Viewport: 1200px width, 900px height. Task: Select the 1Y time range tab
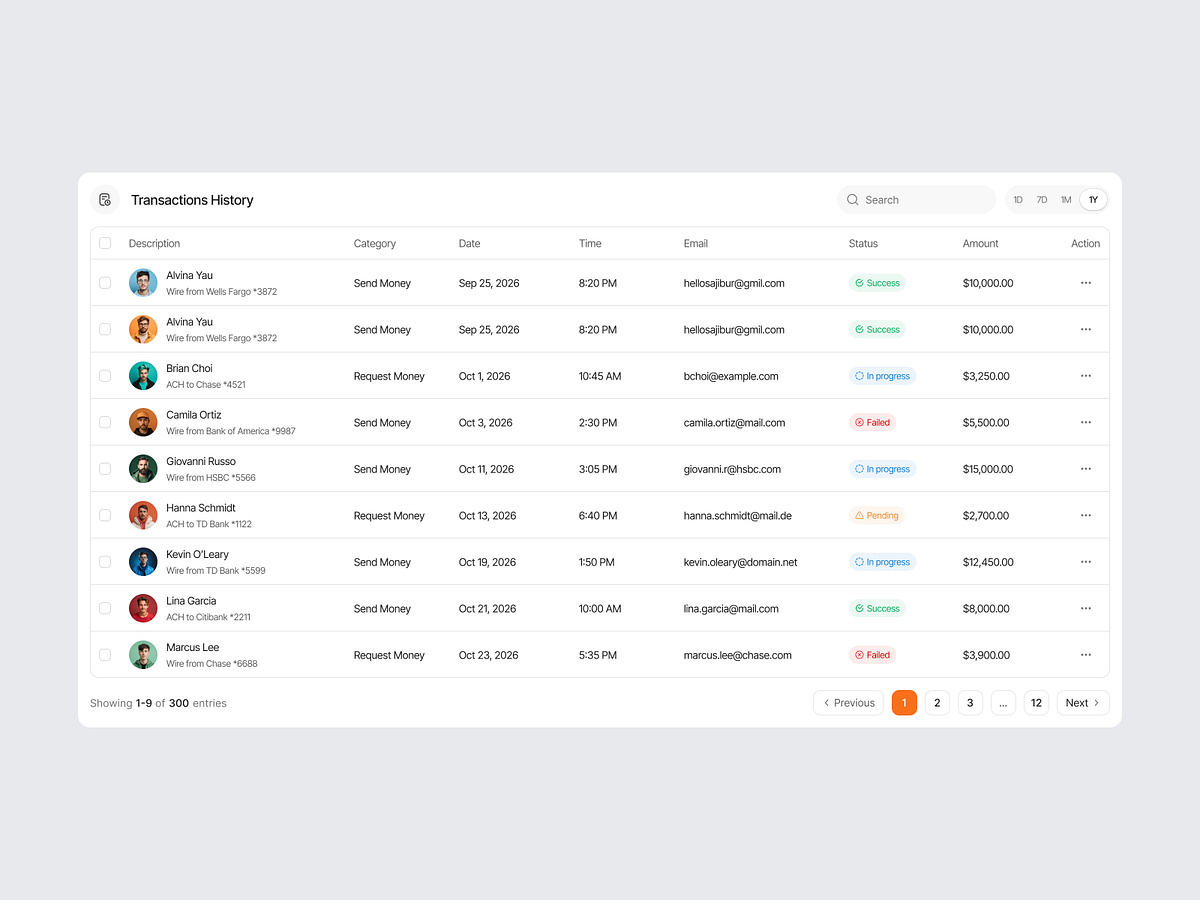(1093, 200)
